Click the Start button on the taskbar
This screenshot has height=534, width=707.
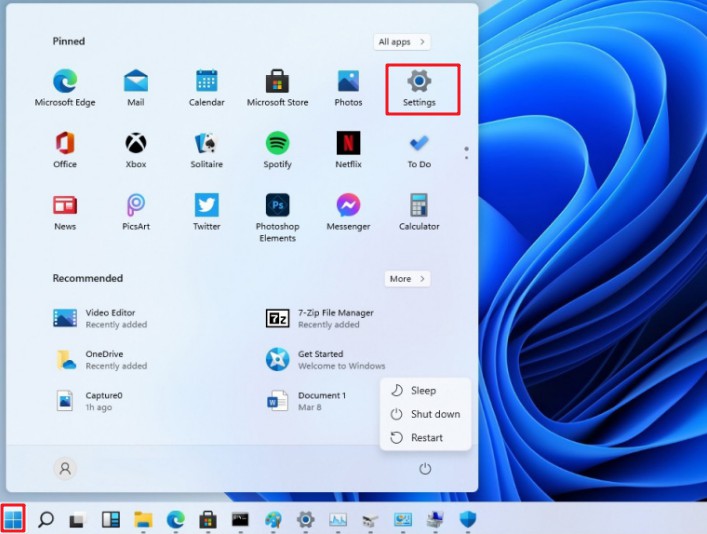[13, 519]
